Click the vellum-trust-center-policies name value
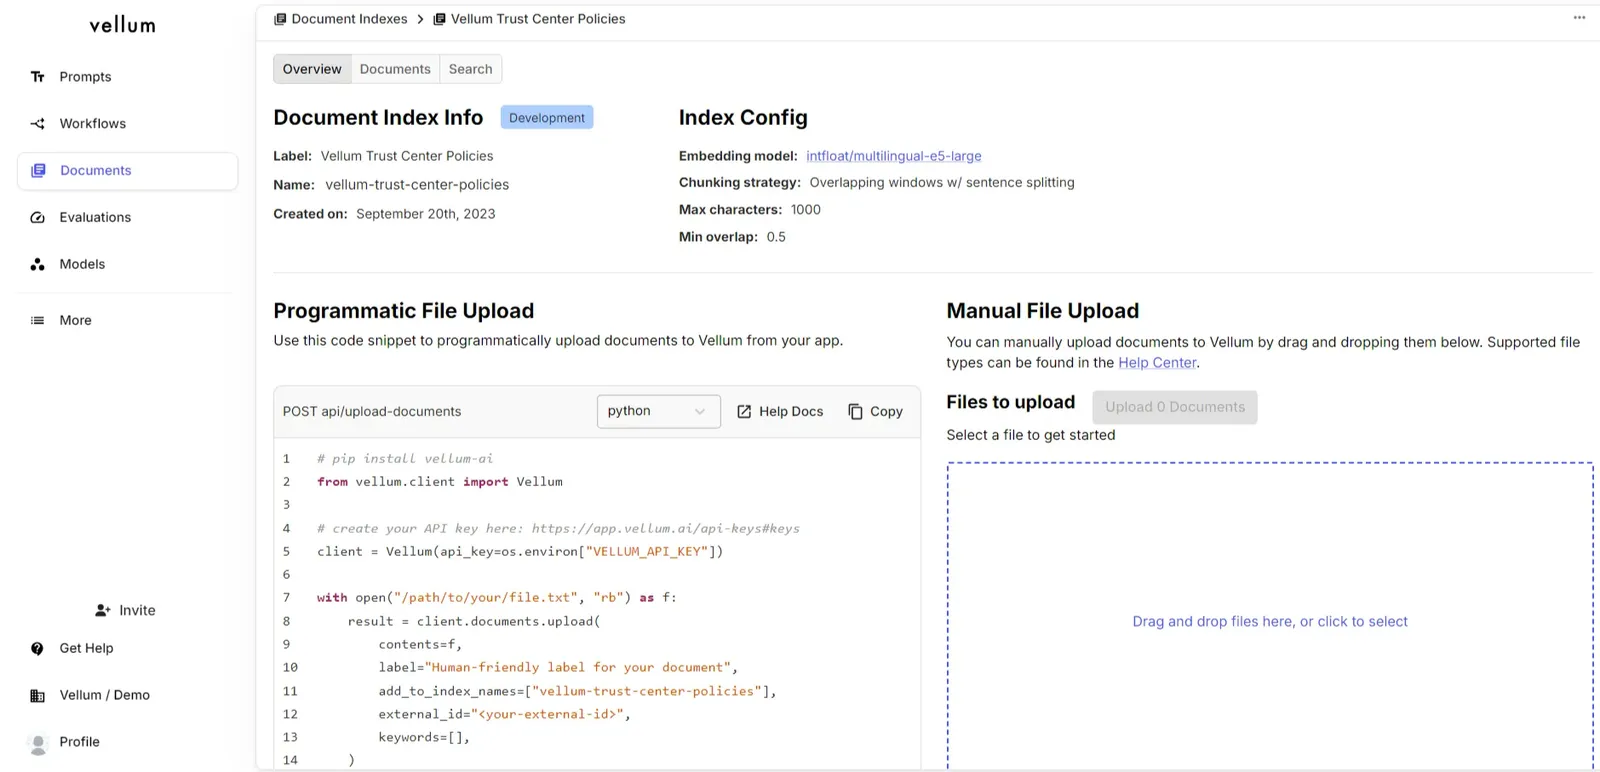The width and height of the screenshot is (1600, 772). tap(417, 185)
